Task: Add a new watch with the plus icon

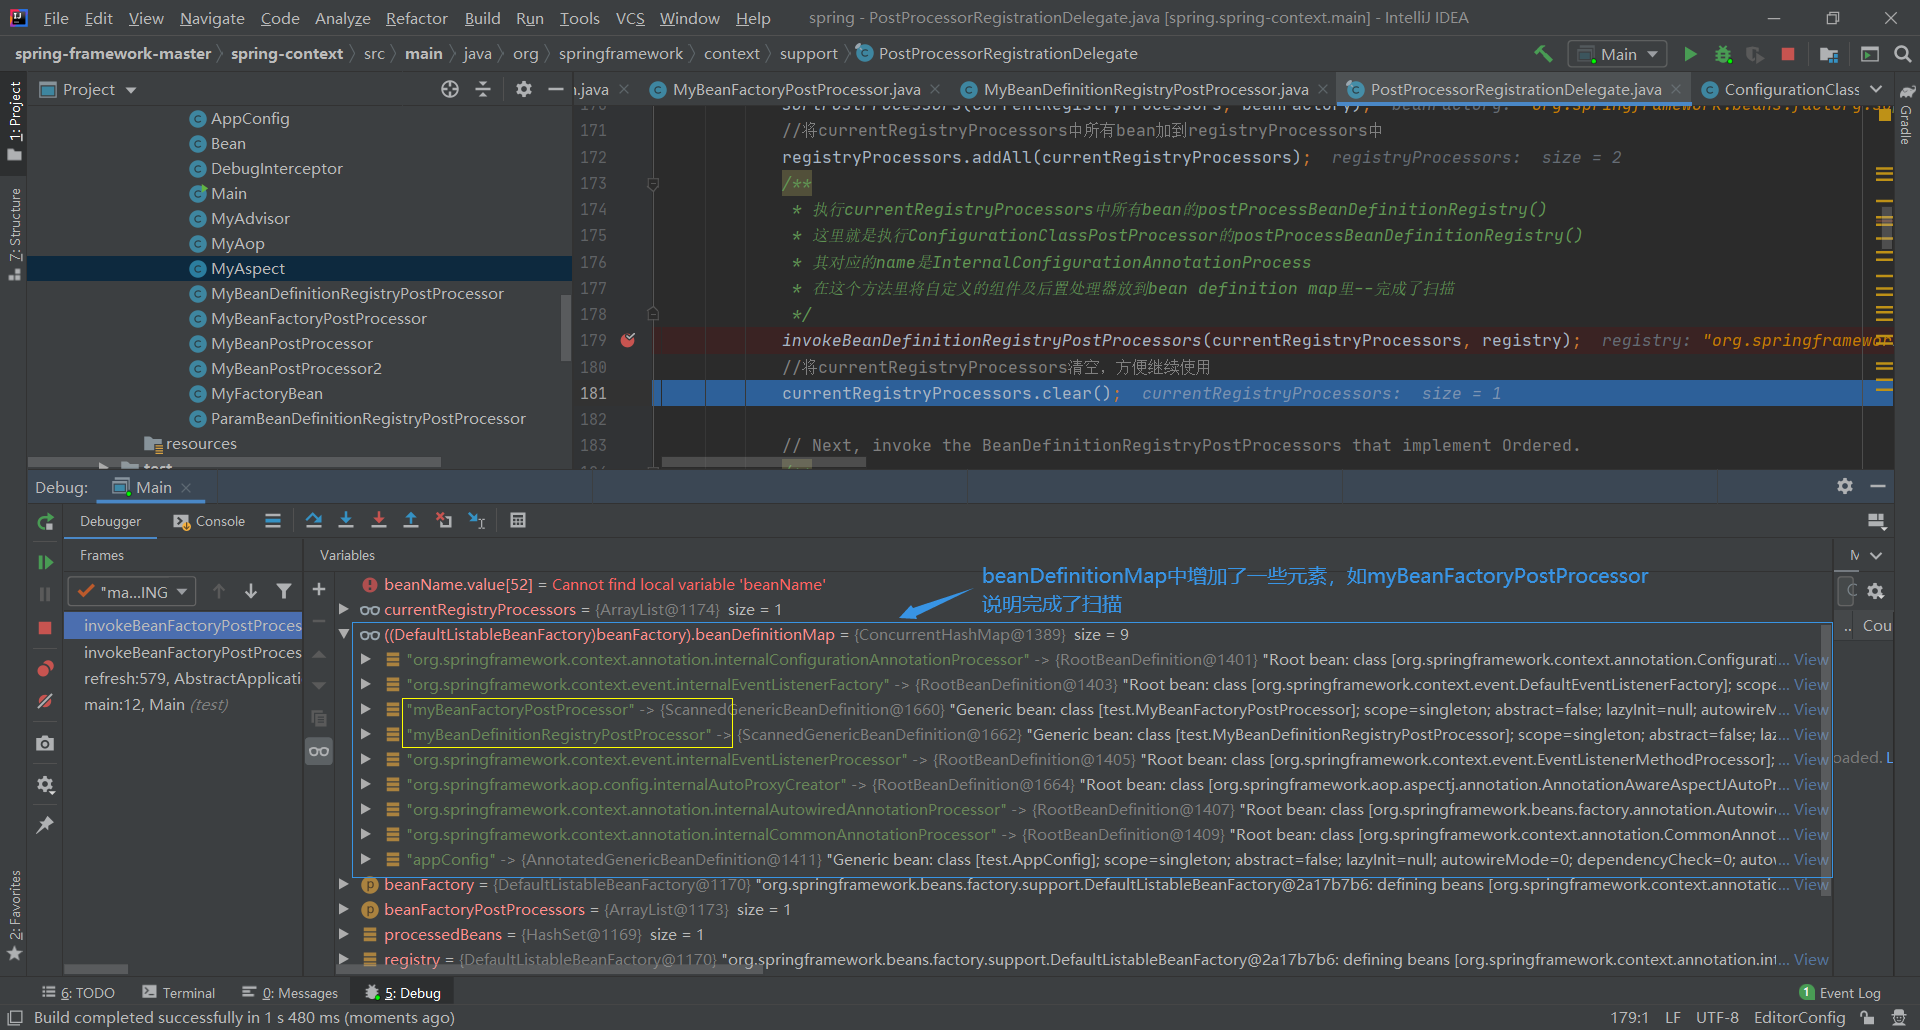Action: (319, 590)
